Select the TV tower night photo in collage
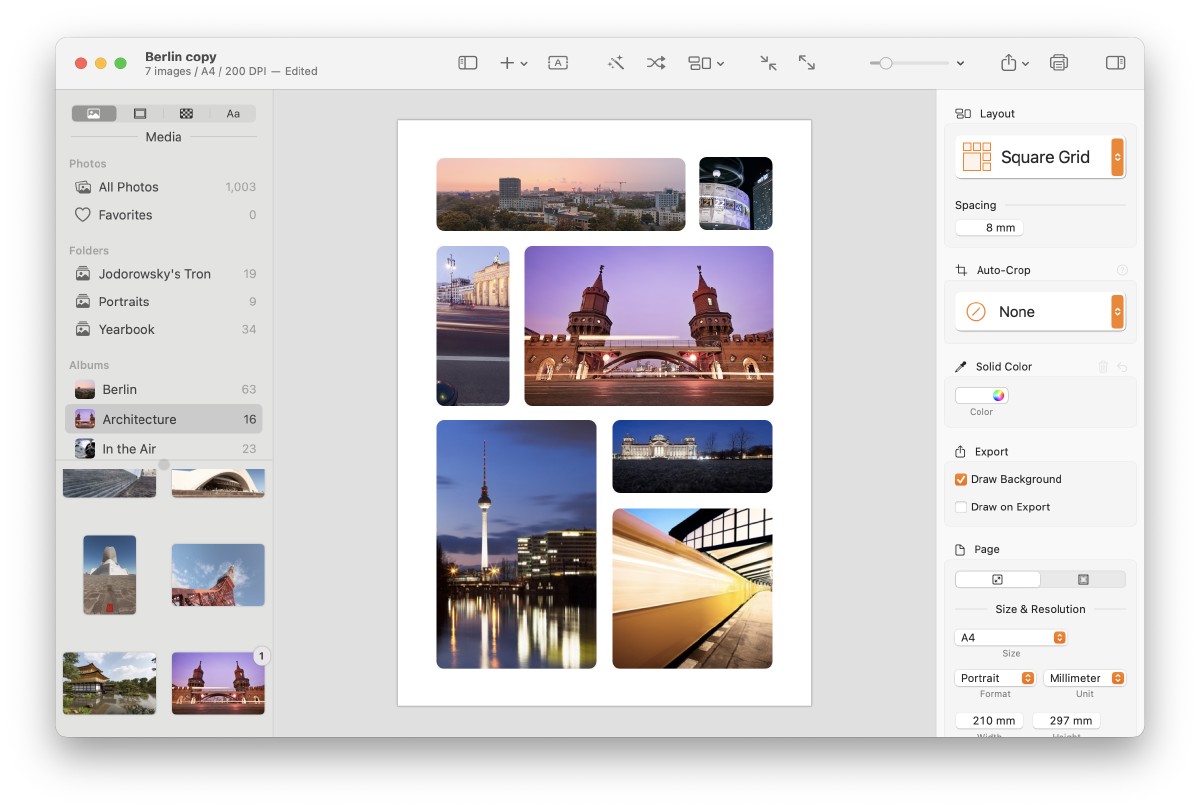Screen dimensions: 1200x810 pyautogui.click(x=516, y=544)
